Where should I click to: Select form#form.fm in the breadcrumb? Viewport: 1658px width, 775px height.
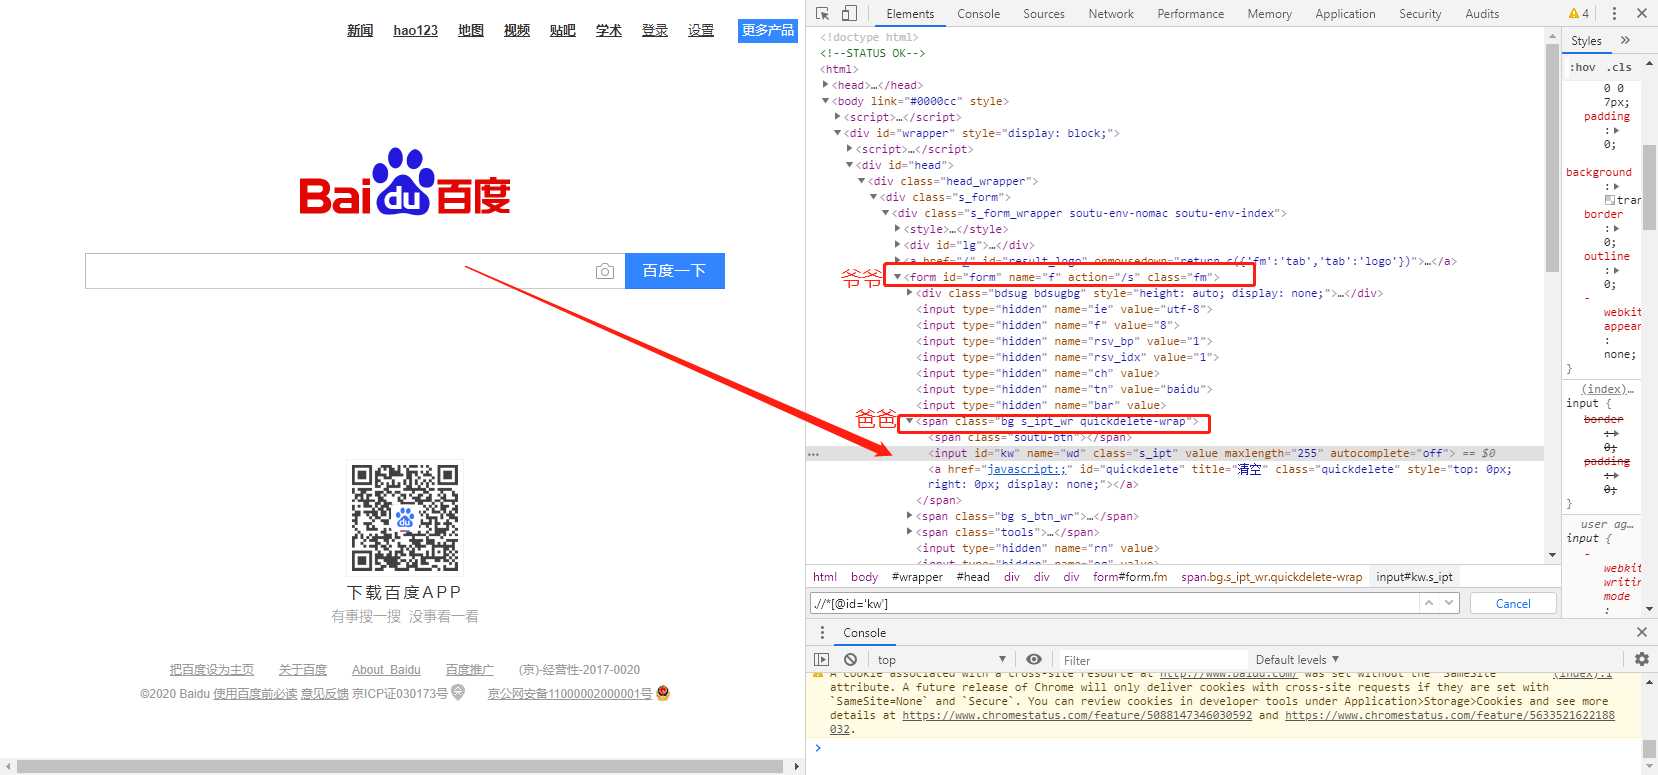point(1130,577)
